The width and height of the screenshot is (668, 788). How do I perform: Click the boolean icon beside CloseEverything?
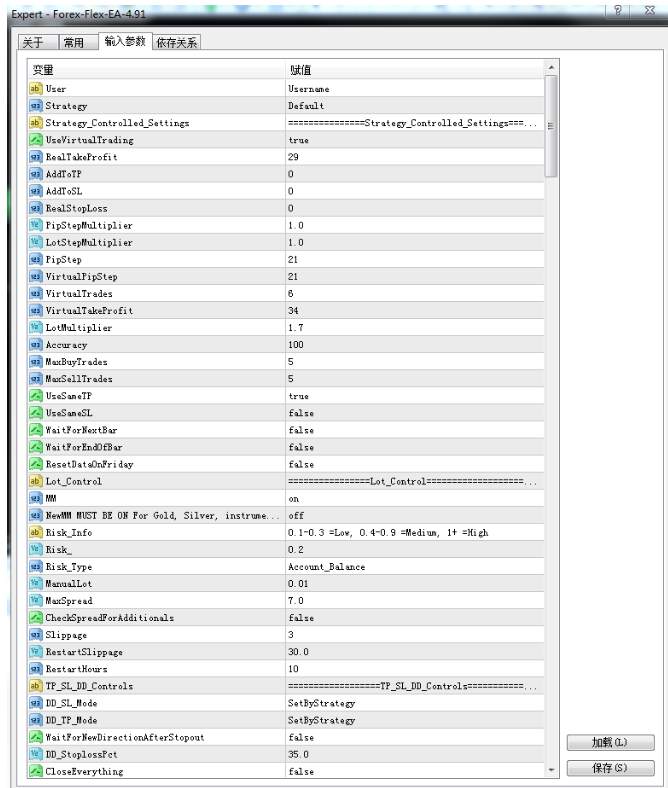coord(35,772)
